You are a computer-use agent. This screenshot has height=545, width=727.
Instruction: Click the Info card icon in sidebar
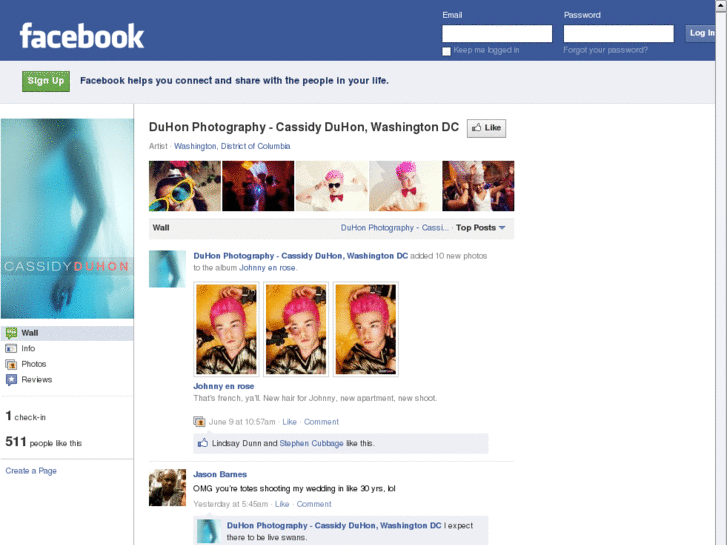click(11, 348)
